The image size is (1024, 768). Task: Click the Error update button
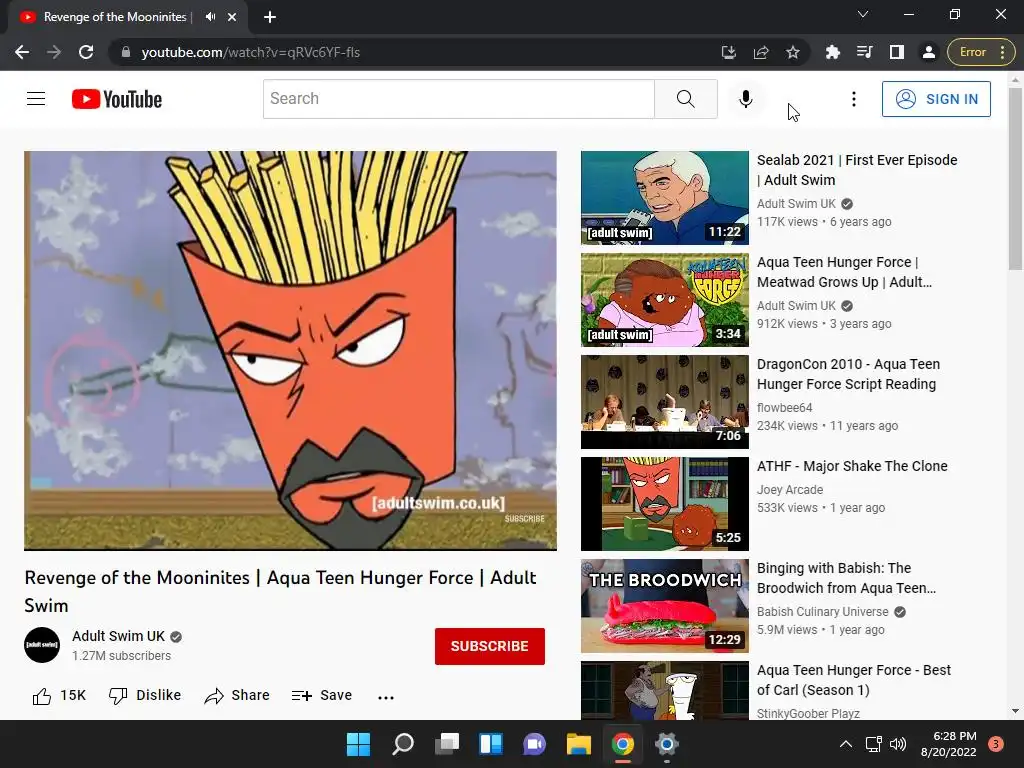982,52
